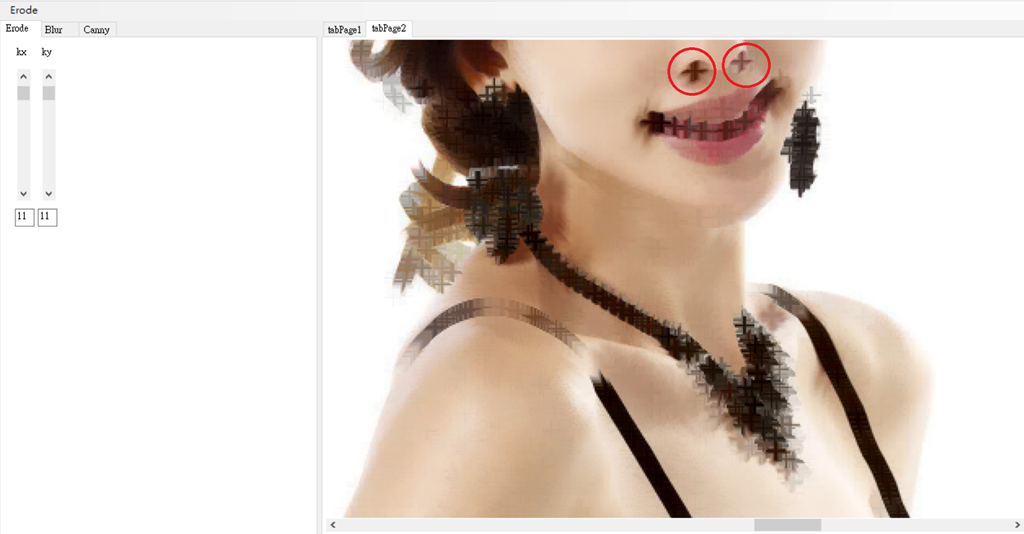Image resolution: width=1024 pixels, height=534 pixels.
Task: Open the Blur tab
Action: 59,29
